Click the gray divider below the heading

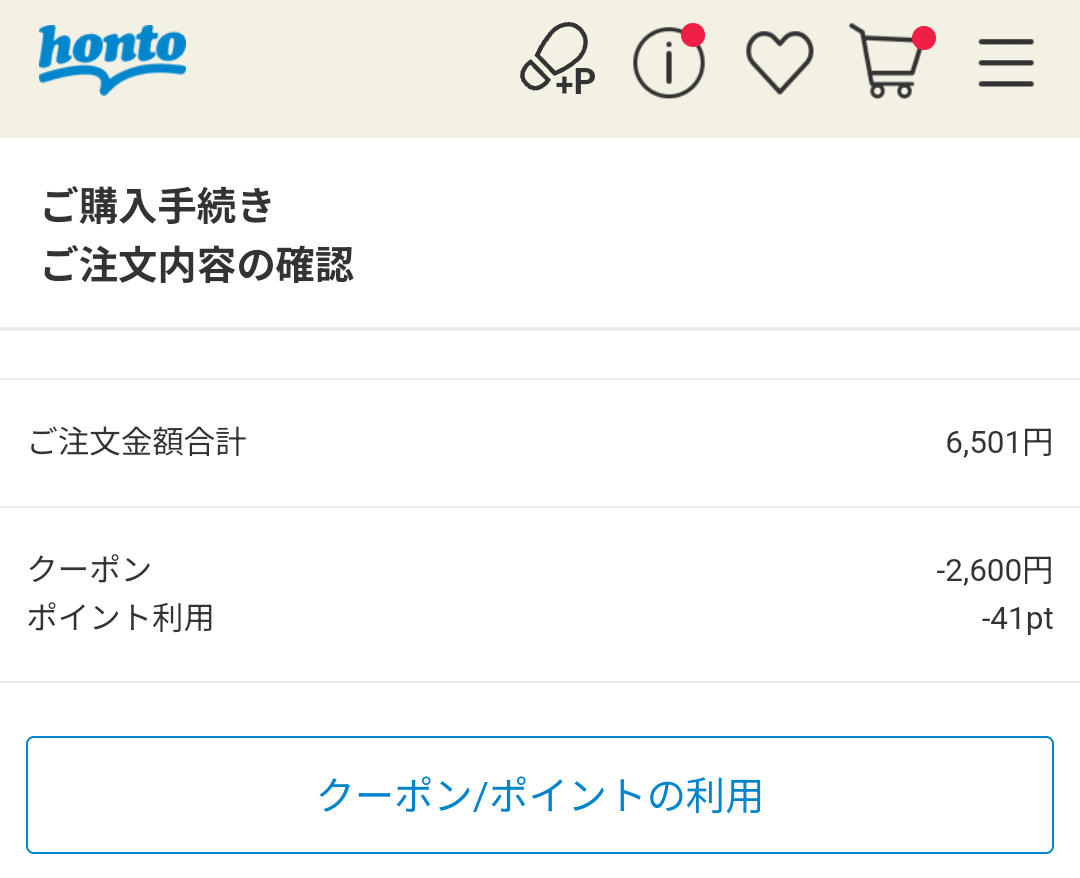540,329
